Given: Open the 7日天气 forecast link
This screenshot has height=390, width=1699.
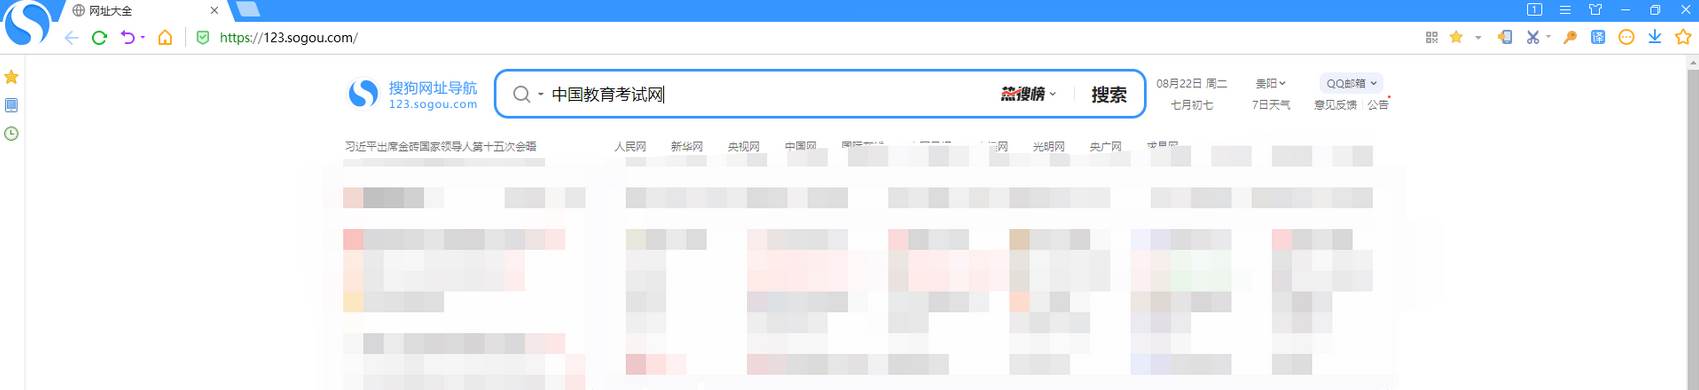Looking at the screenshot, I should [x=1271, y=105].
